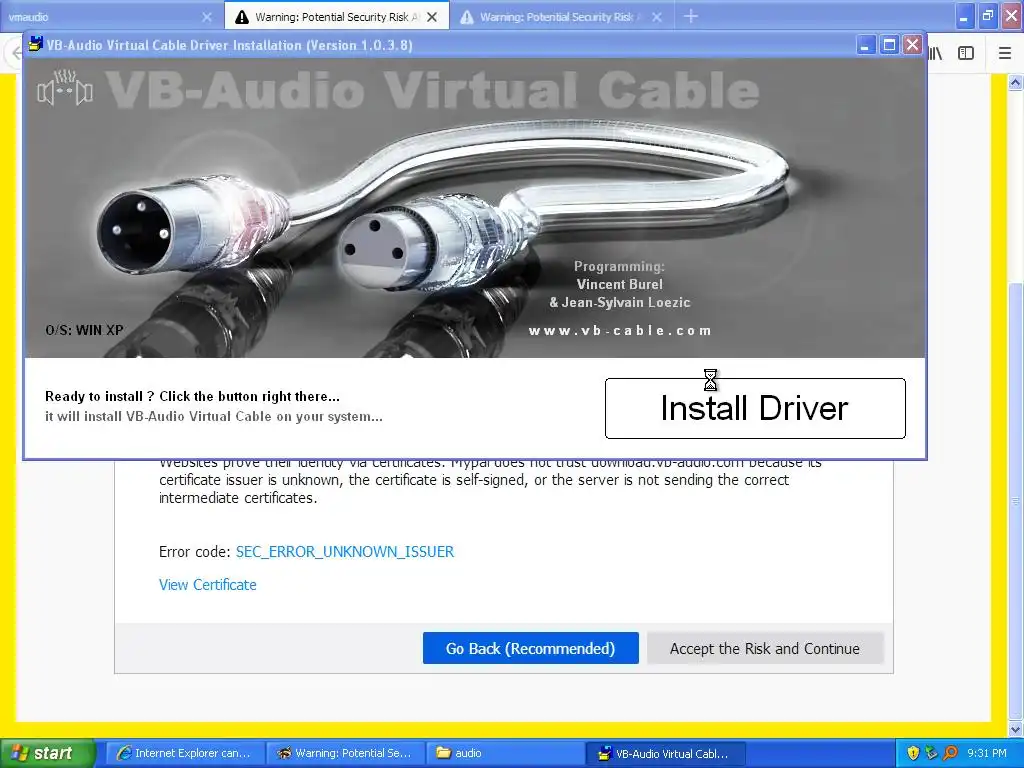Open the audio folder taskbar item

coord(505,753)
